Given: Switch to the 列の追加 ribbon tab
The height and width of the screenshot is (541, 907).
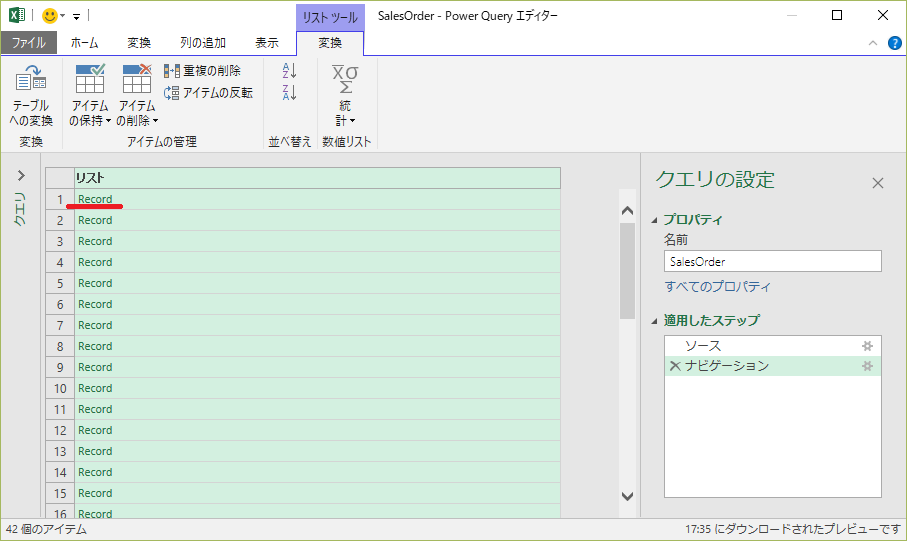Looking at the screenshot, I should coord(203,43).
